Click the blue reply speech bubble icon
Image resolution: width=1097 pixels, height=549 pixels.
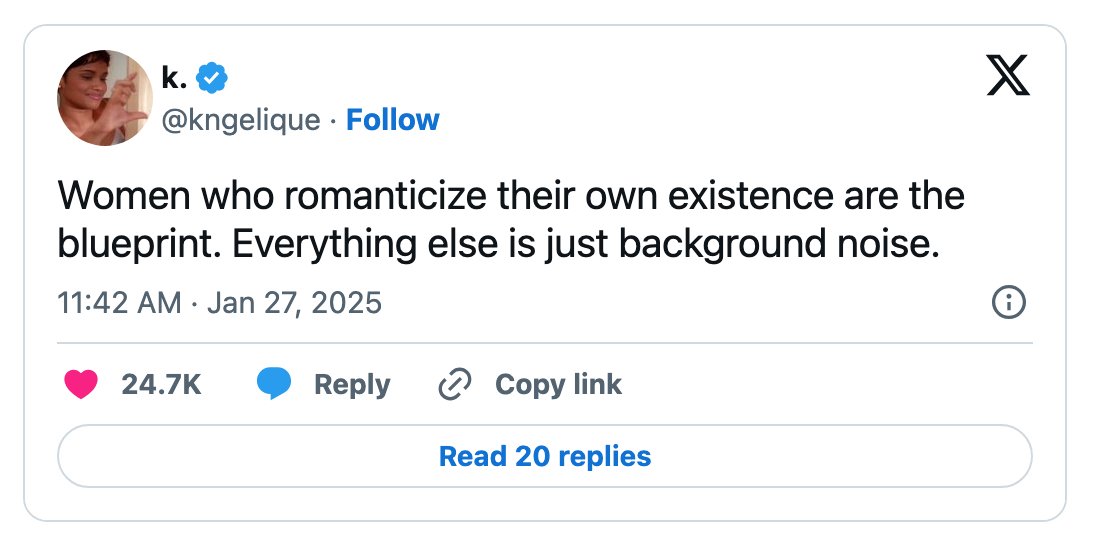point(274,385)
